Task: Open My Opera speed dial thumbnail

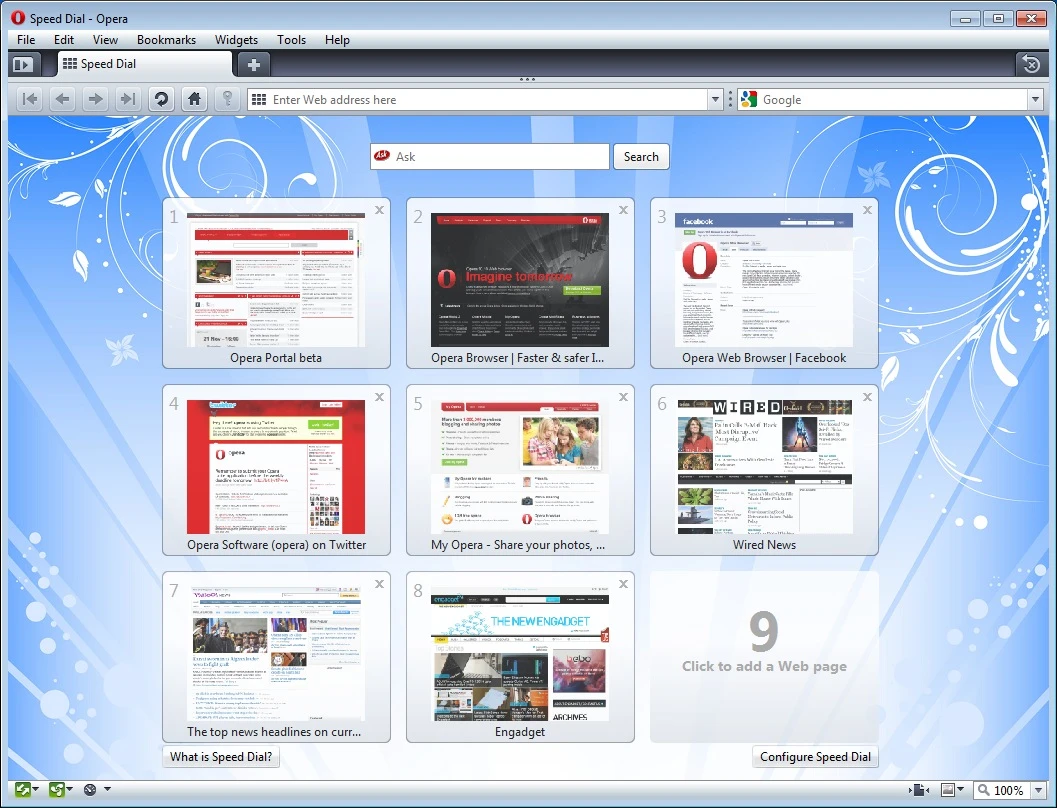Action: (520, 466)
